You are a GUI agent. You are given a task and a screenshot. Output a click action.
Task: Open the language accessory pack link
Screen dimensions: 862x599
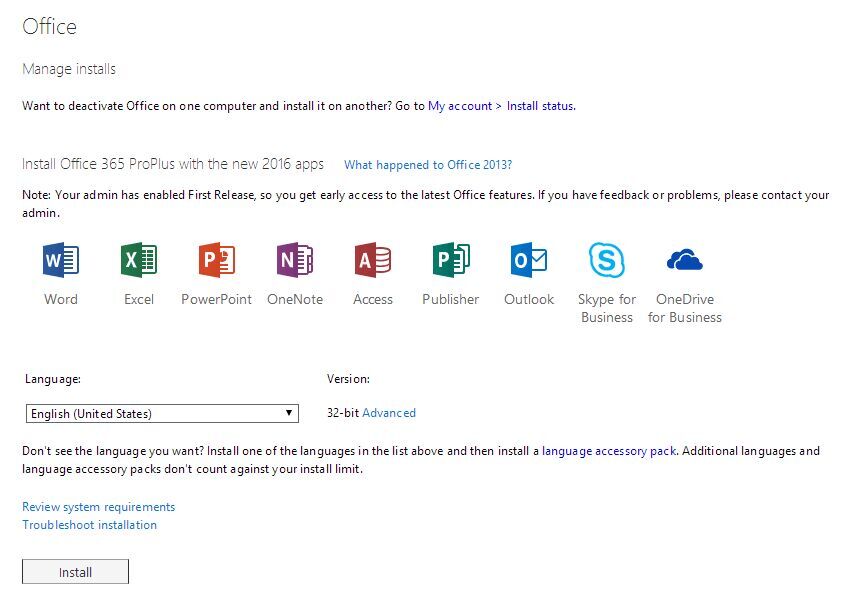tap(609, 451)
